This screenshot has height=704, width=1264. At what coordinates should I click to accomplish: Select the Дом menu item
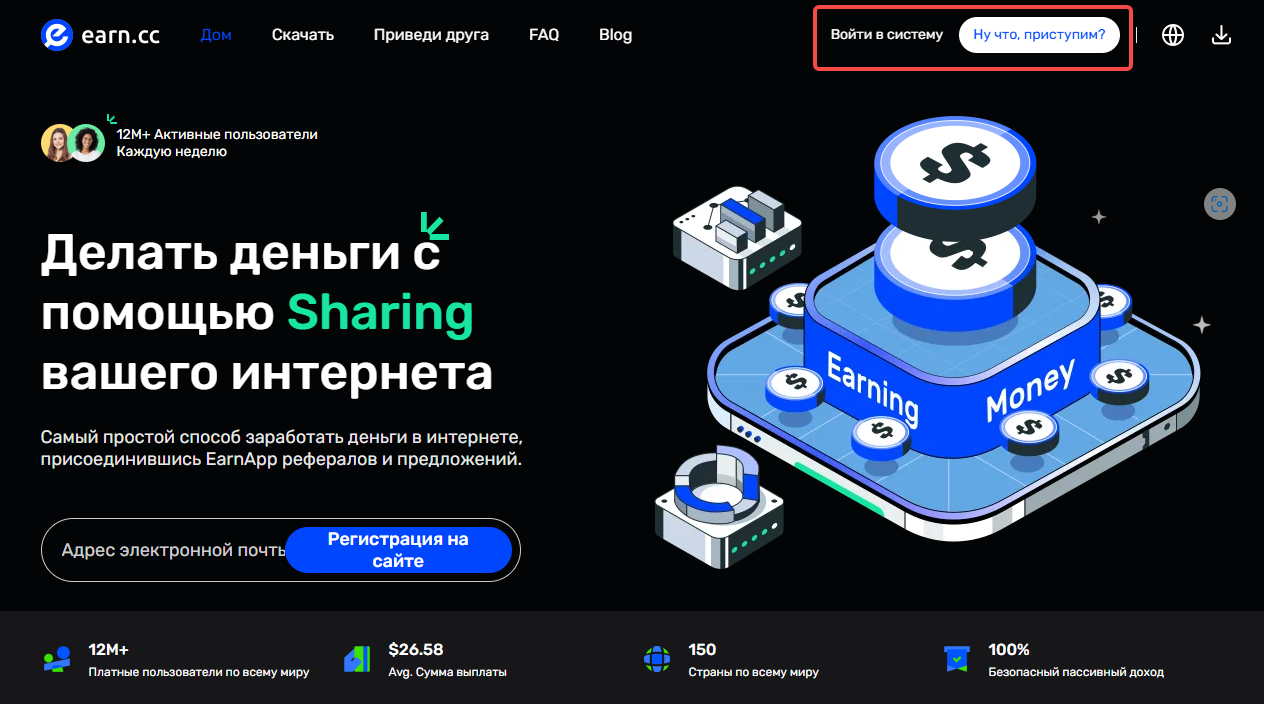tap(216, 35)
